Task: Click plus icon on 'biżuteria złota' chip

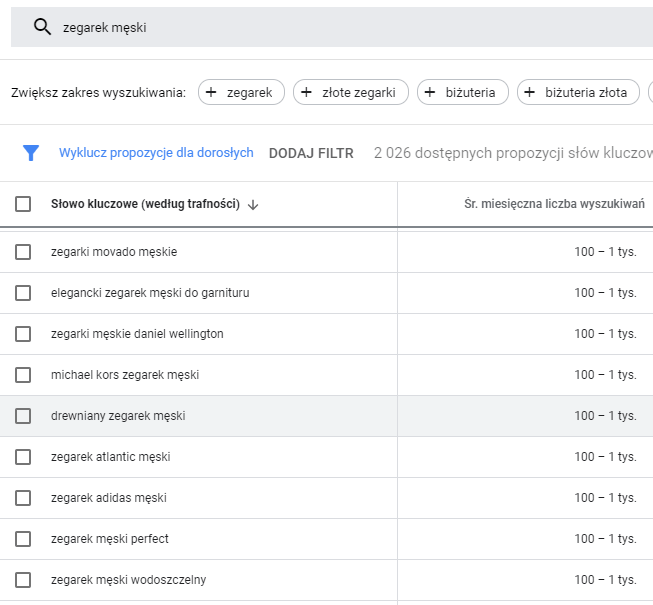Action: point(530,93)
